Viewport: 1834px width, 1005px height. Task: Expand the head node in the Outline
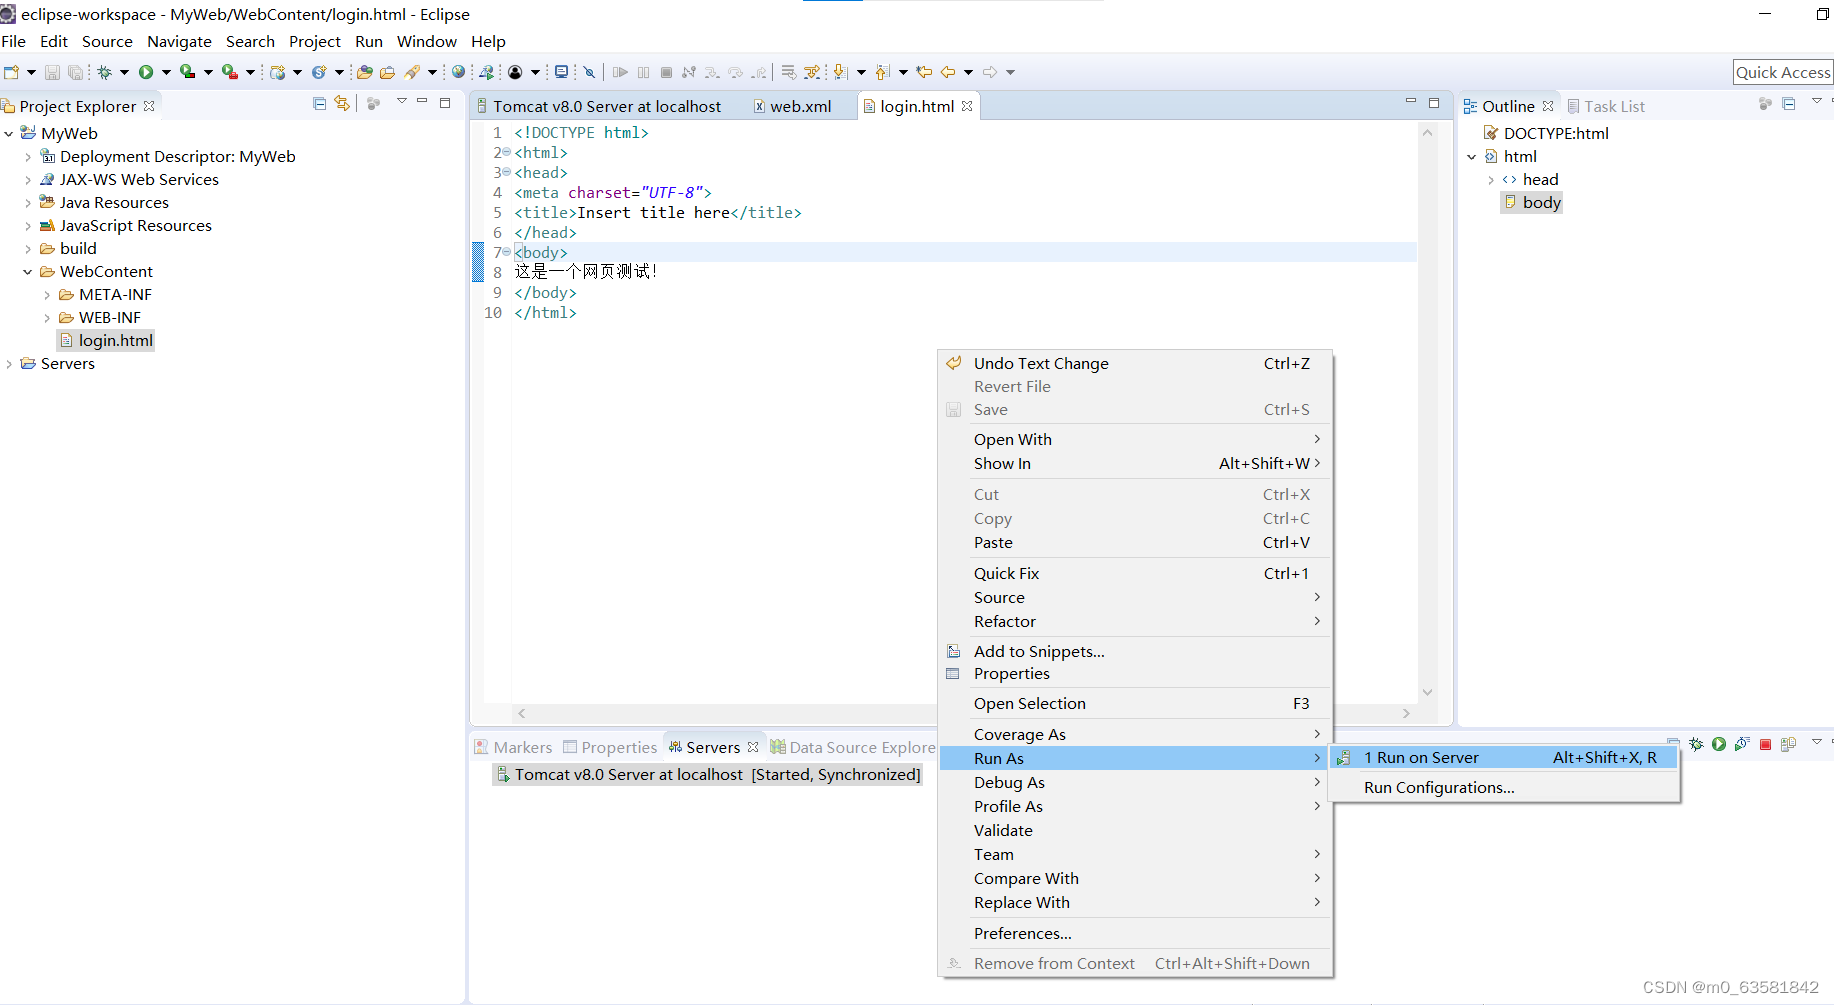pyautogui.click(x=1490, y=179)
